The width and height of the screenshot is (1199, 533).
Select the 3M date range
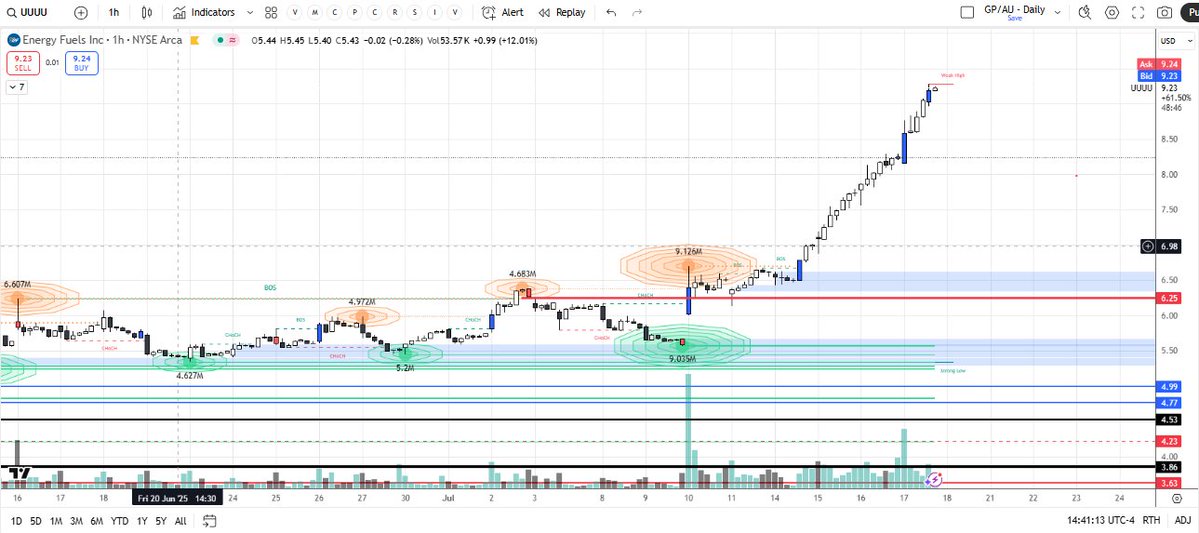click(76, 521)
